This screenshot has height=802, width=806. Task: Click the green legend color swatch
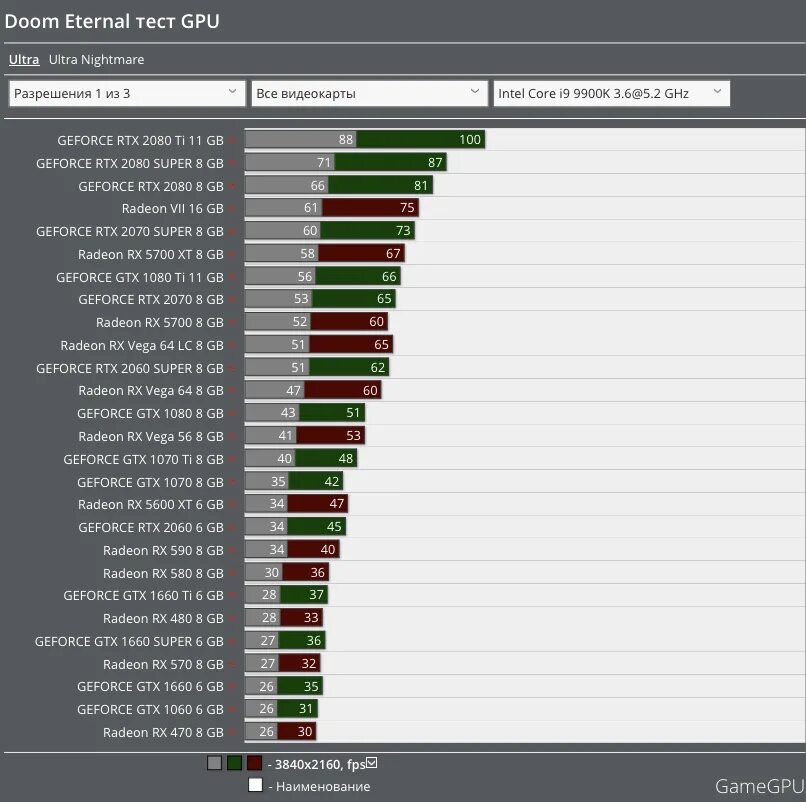tap(234, 763)
